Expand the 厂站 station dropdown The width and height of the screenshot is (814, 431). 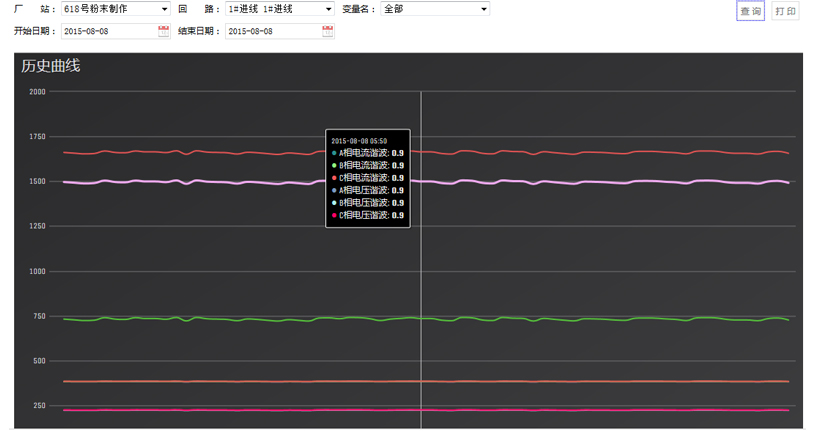115,9
